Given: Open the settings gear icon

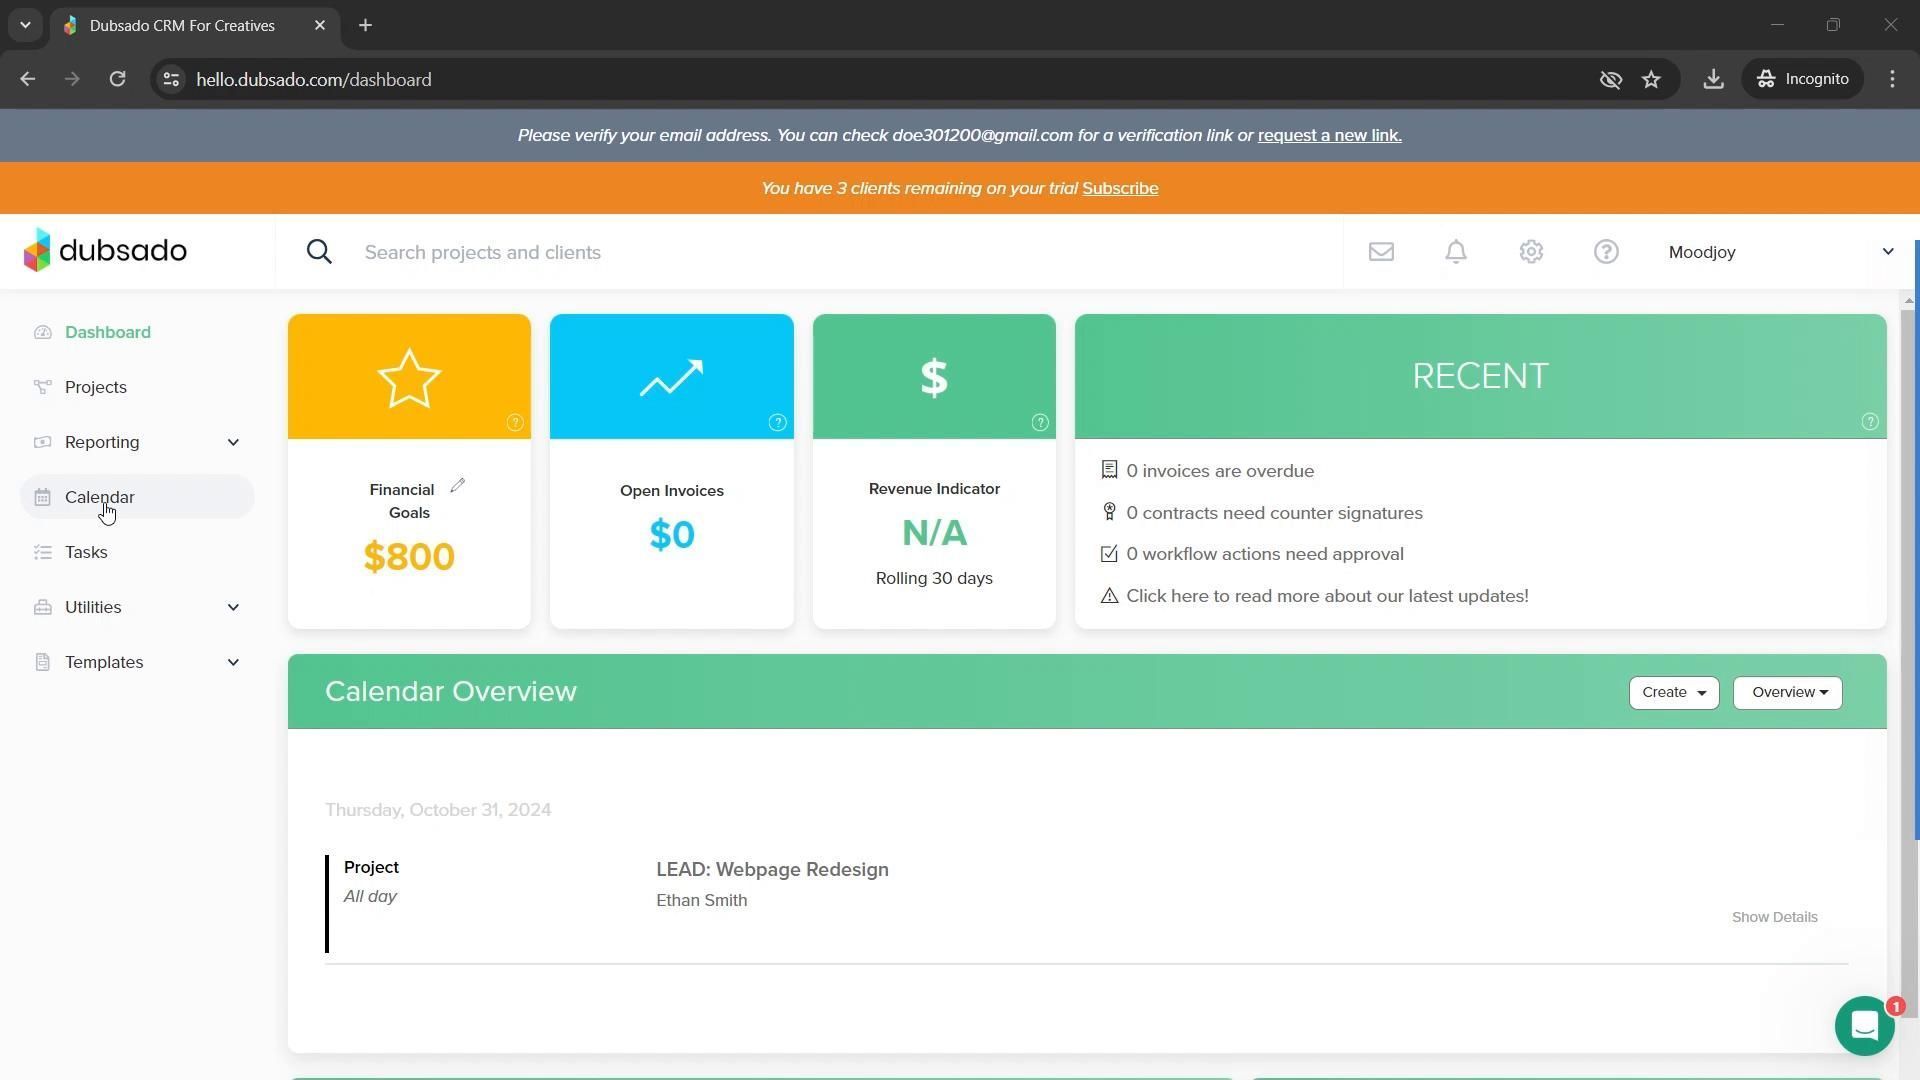Looking at the screenshot, I should (1531, 252).
